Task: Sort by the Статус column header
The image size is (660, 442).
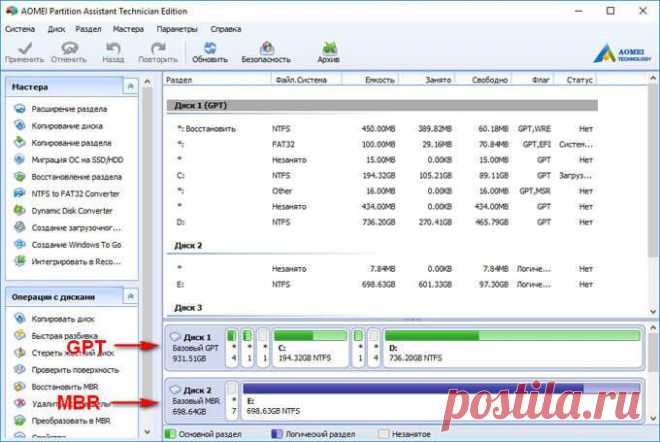Action: 575,80
